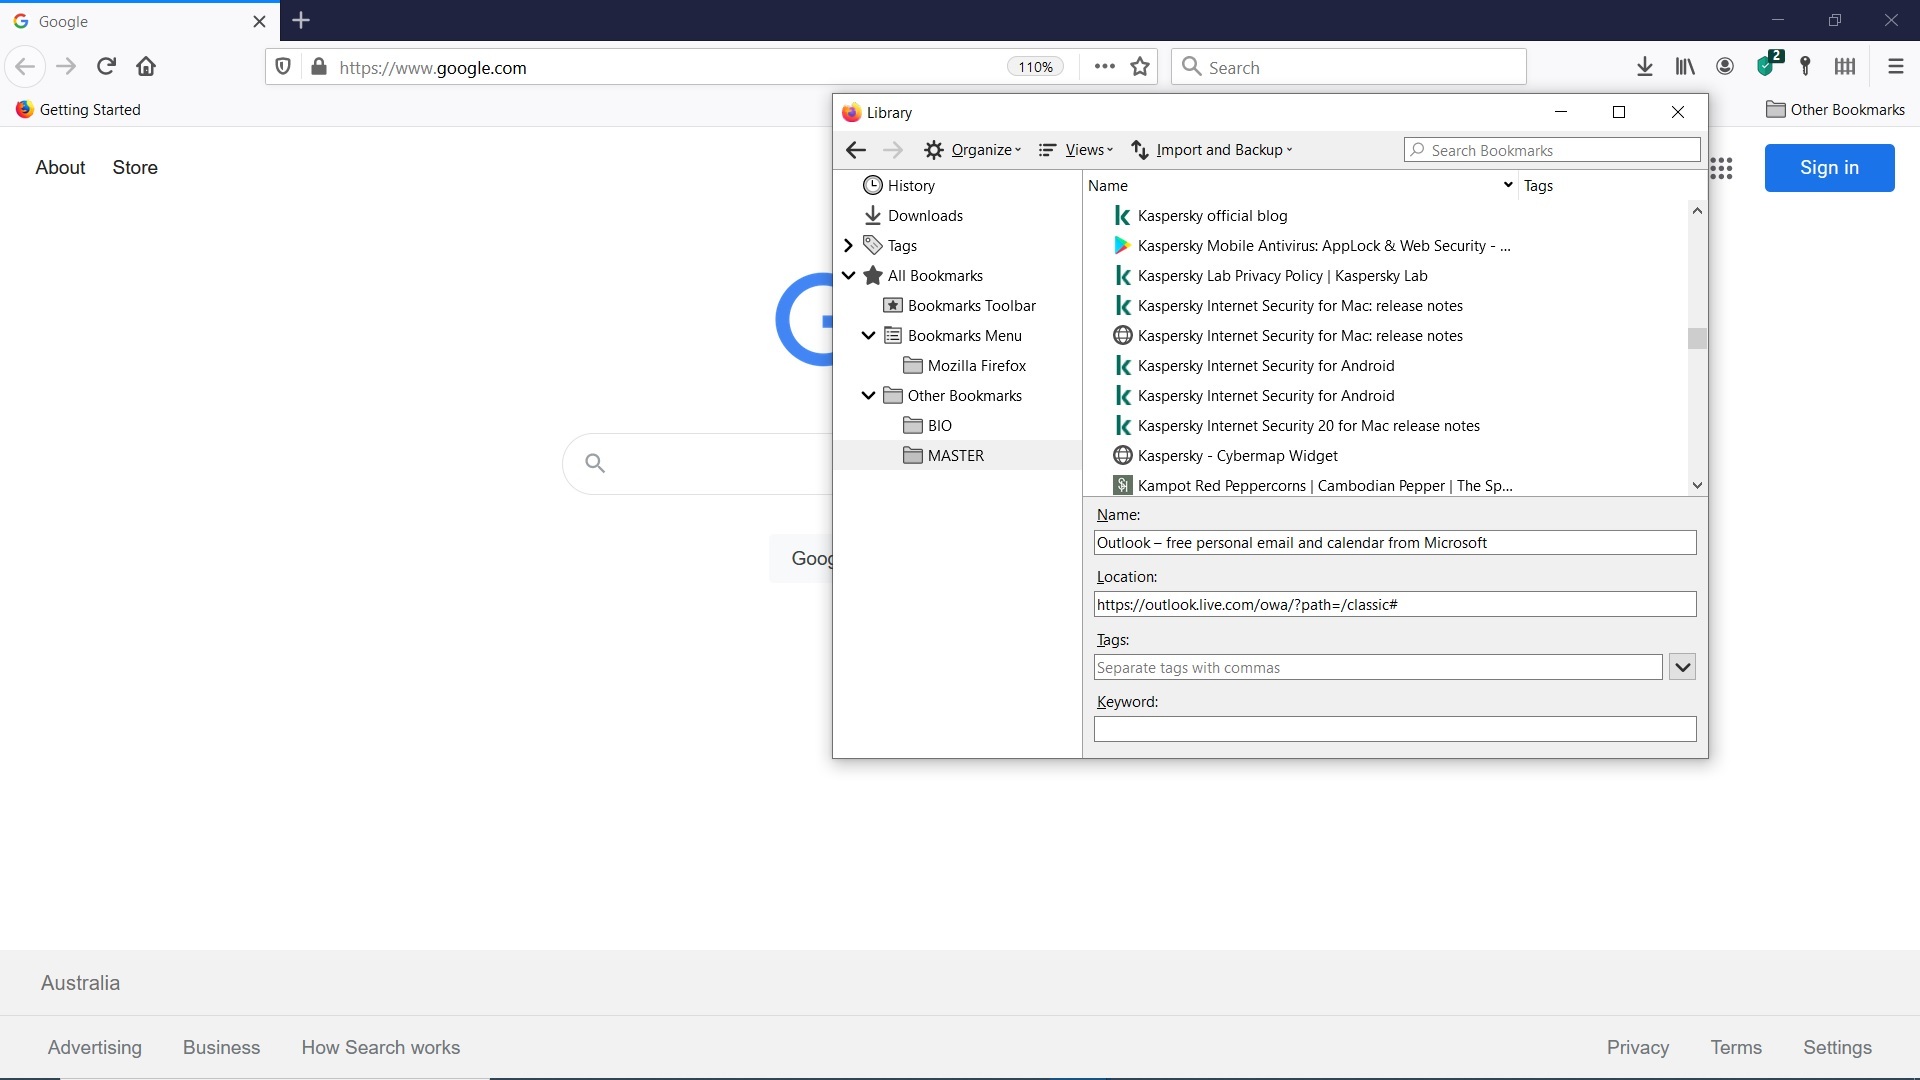This screenshot has height=1080, width=1920.
Task: Open the Import and Backup dropdown
Action: [1211, 149]
